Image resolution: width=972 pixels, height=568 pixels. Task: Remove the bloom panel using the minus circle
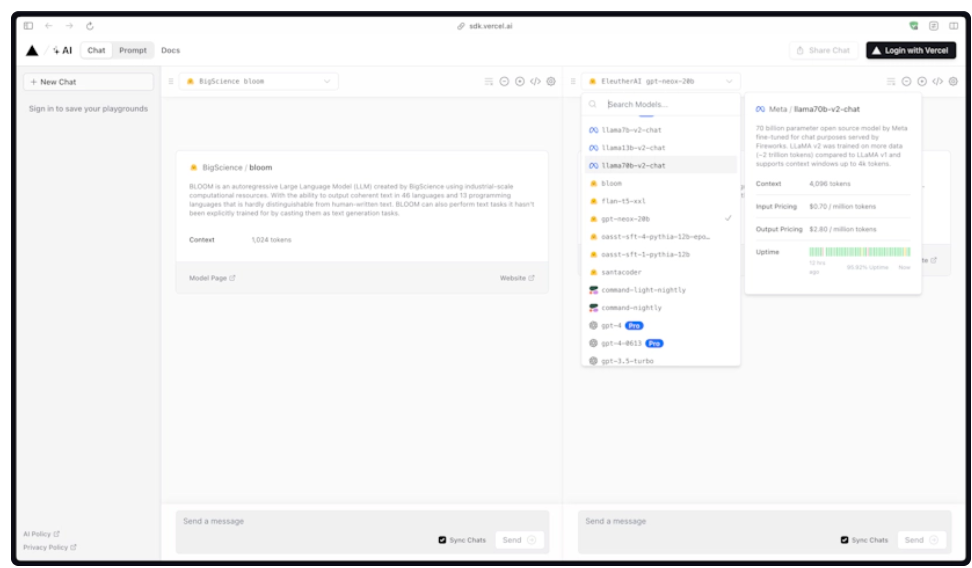504,81
